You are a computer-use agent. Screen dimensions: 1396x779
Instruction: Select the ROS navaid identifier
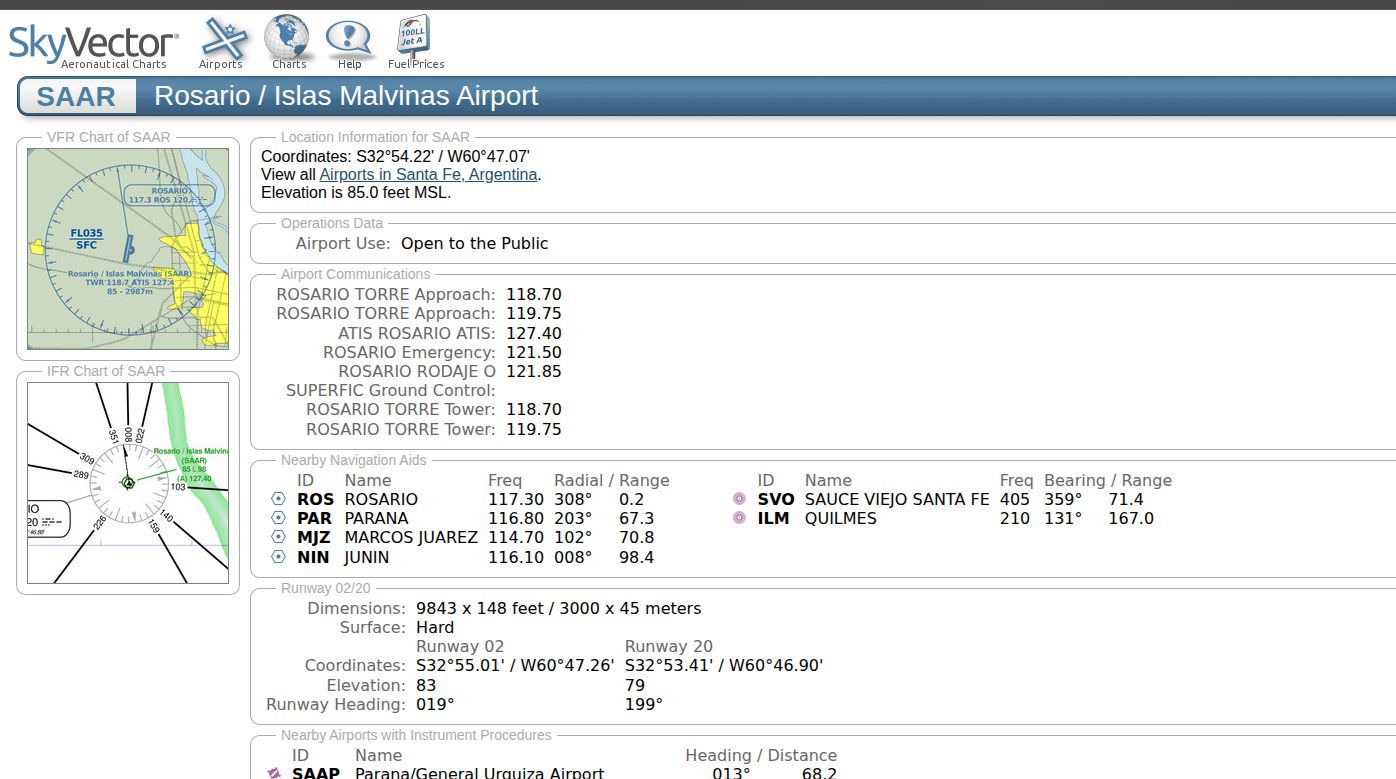tap(315, 499)
